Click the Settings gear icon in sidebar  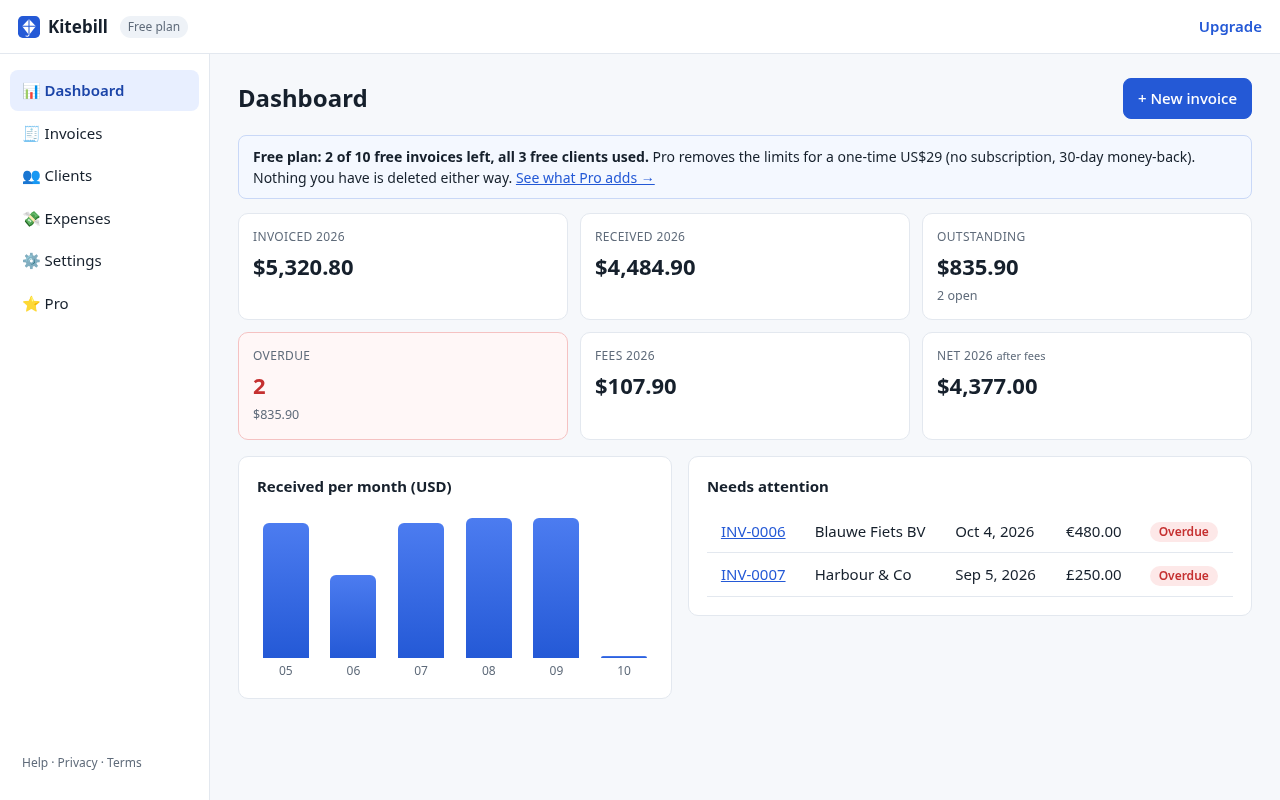31,261
